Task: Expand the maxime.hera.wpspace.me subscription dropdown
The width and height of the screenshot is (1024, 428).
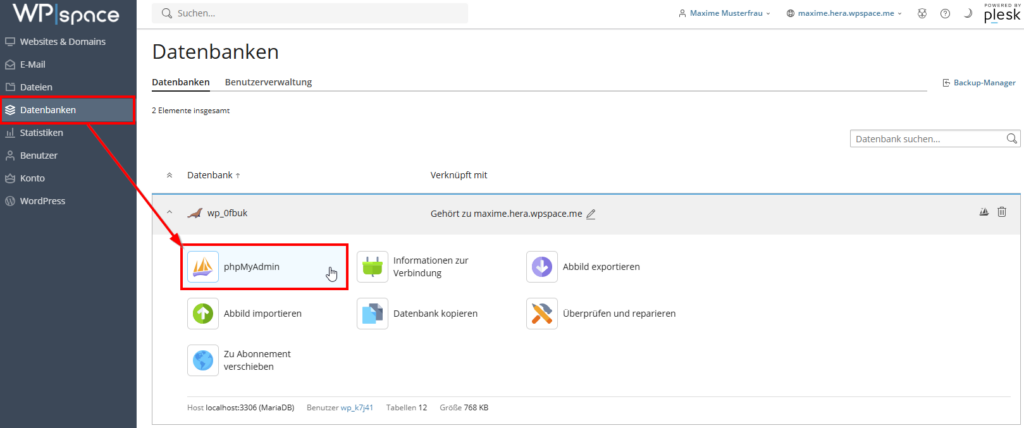Action: point(844,14)
